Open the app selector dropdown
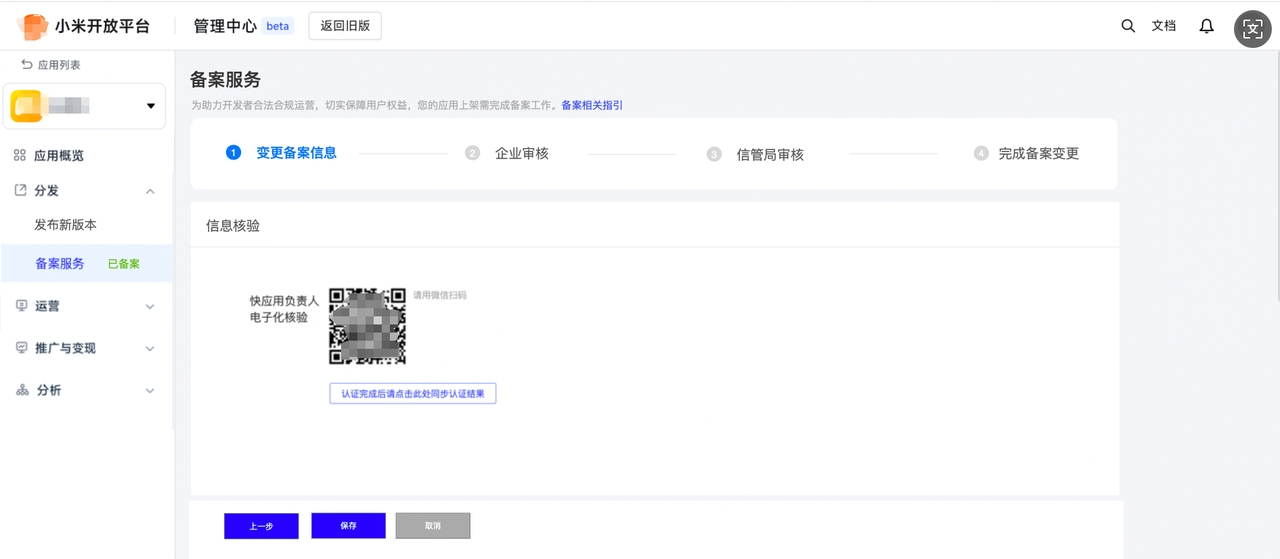 (x=151, y=106)
